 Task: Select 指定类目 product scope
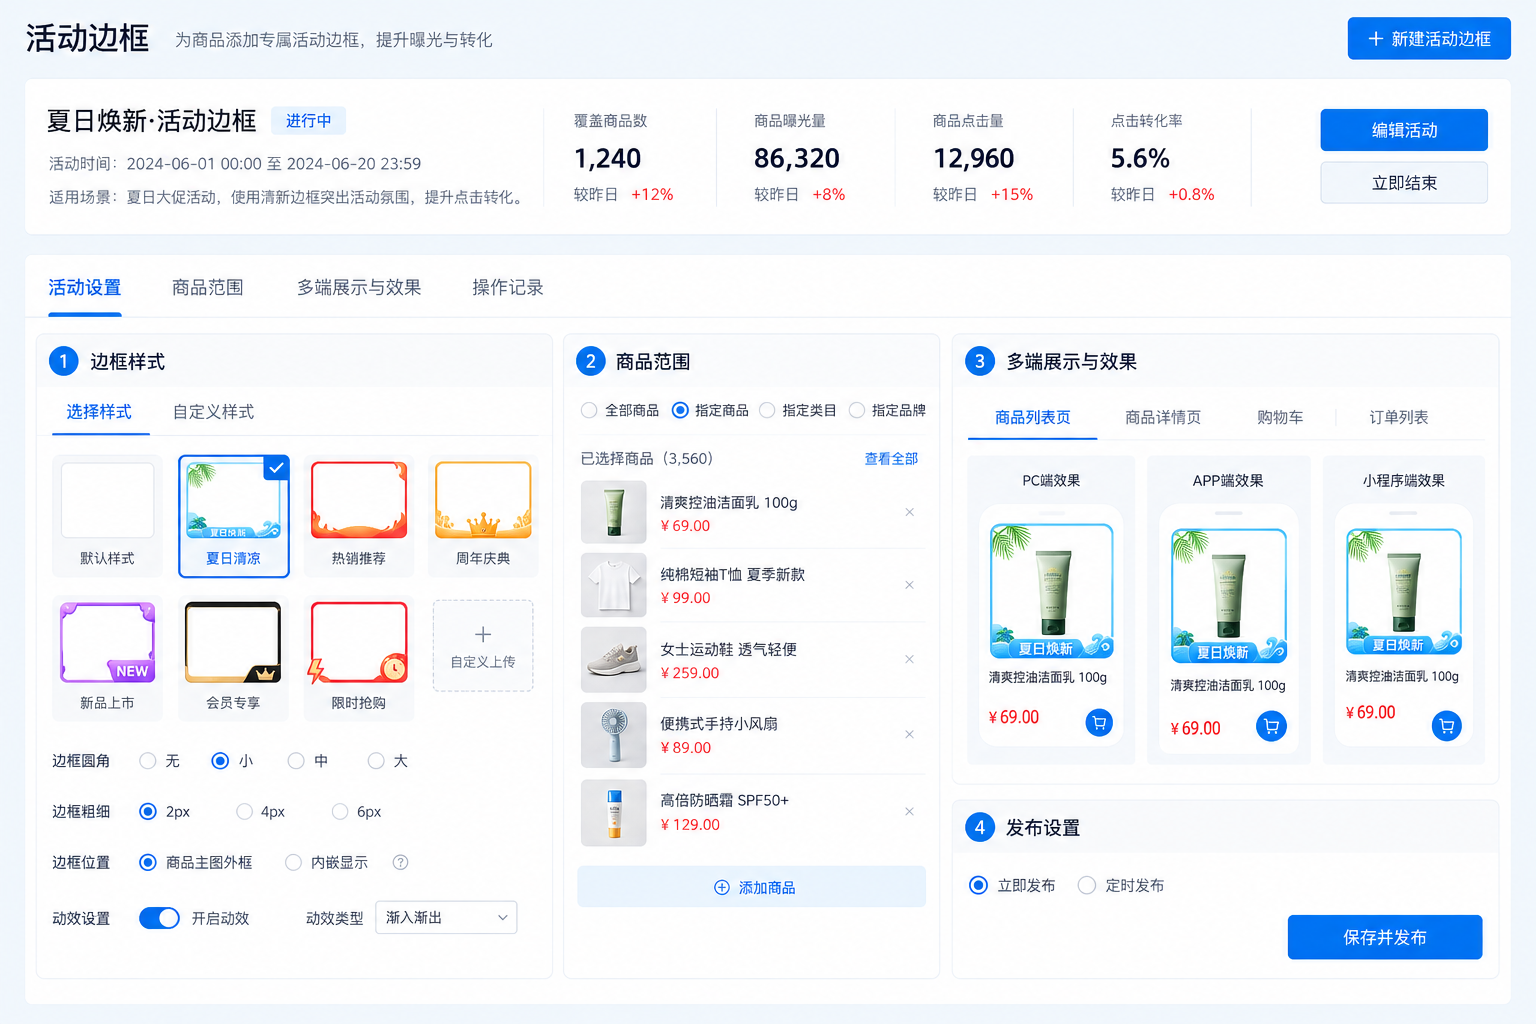767,410
